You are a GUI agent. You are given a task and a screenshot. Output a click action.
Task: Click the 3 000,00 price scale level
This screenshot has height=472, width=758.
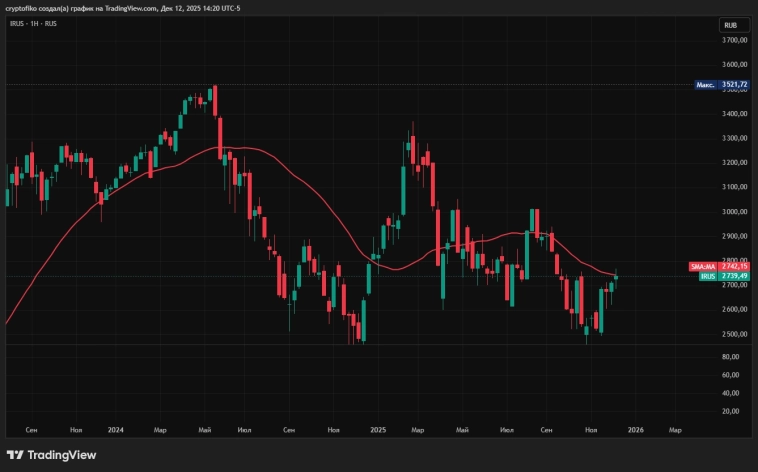pos(735,212)
